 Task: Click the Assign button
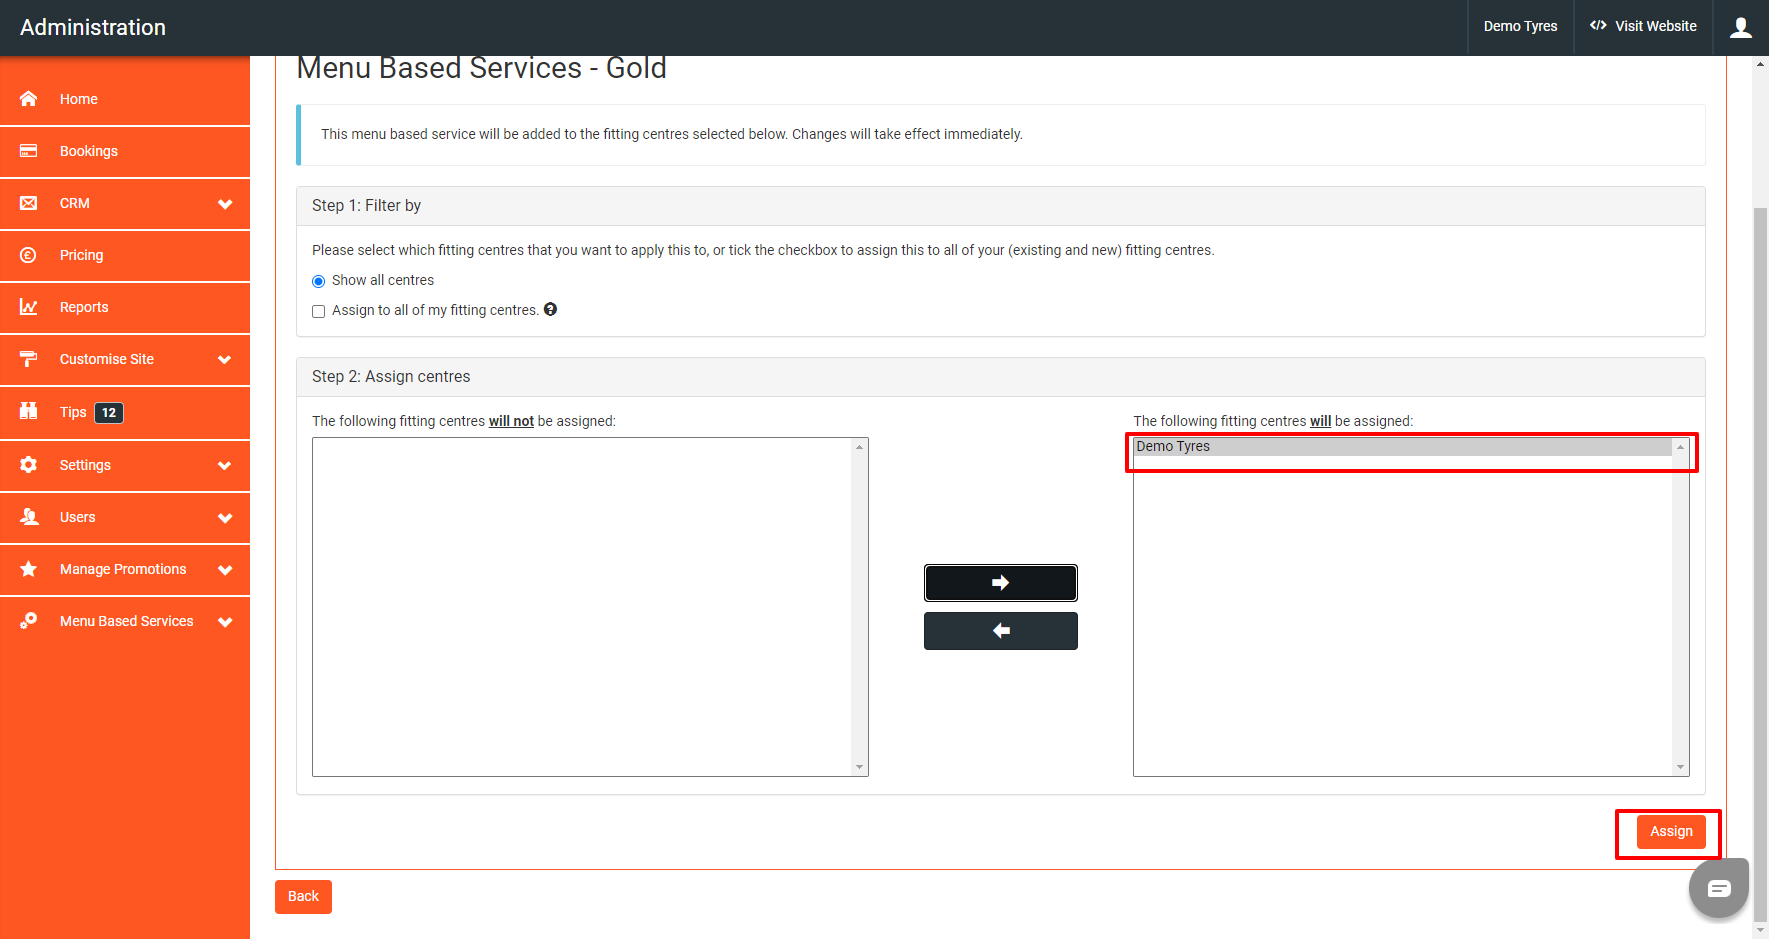[x=1670, y=831]
